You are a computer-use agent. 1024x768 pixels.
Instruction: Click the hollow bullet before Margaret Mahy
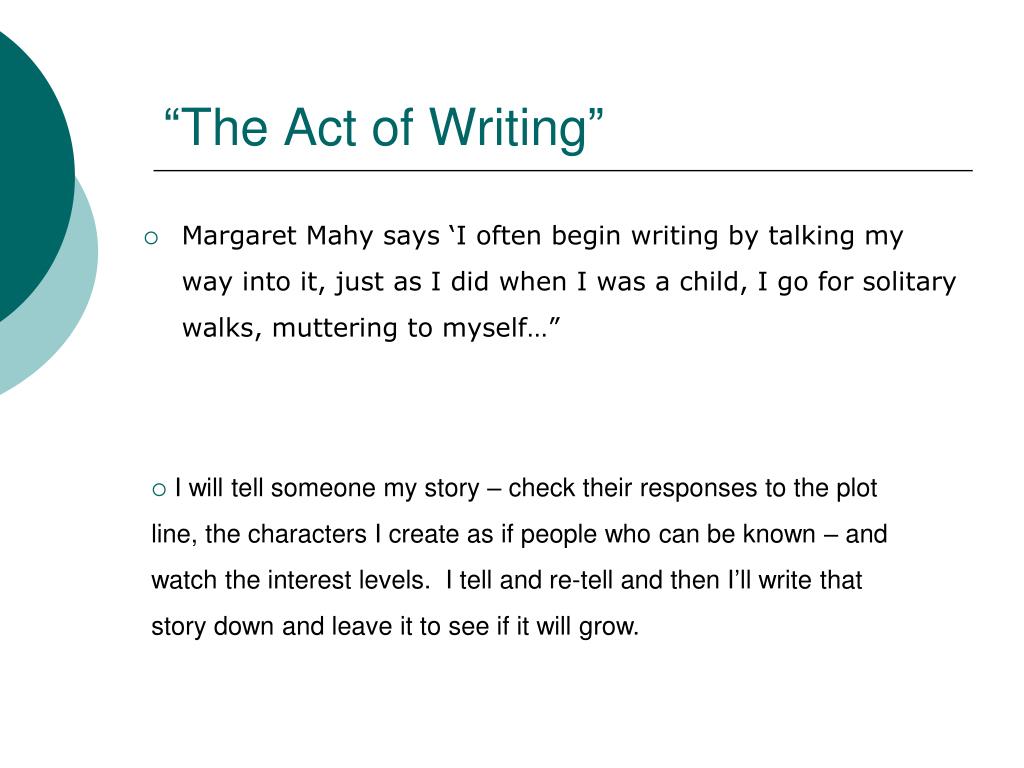(151, 238)
